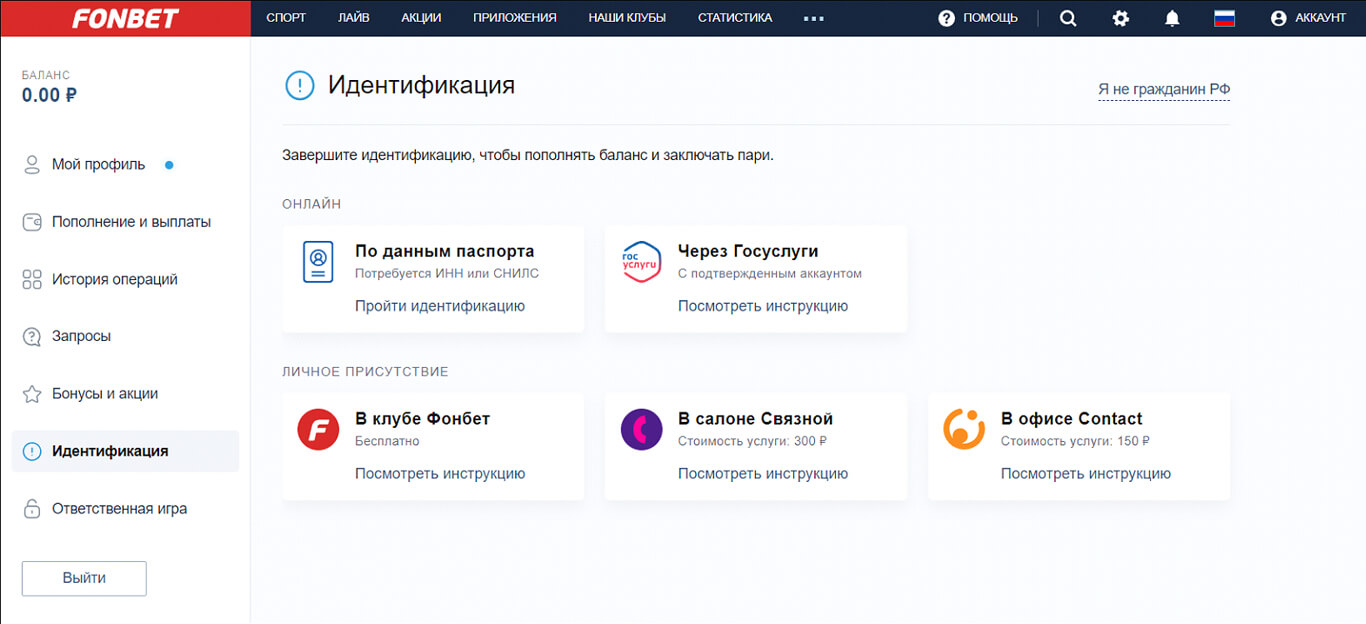
Task: Click the orange Contact office icon
Action: click(x=964, y=429)
